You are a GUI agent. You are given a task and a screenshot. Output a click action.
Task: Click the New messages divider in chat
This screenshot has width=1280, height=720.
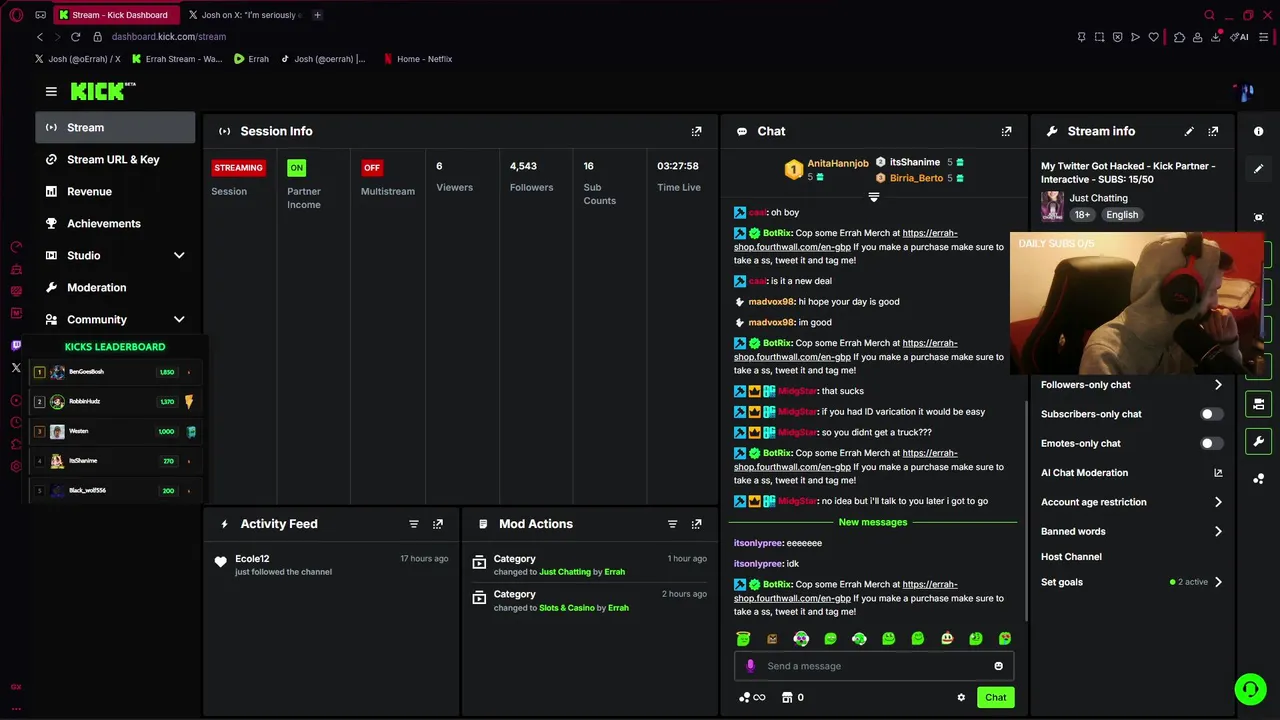873,522
